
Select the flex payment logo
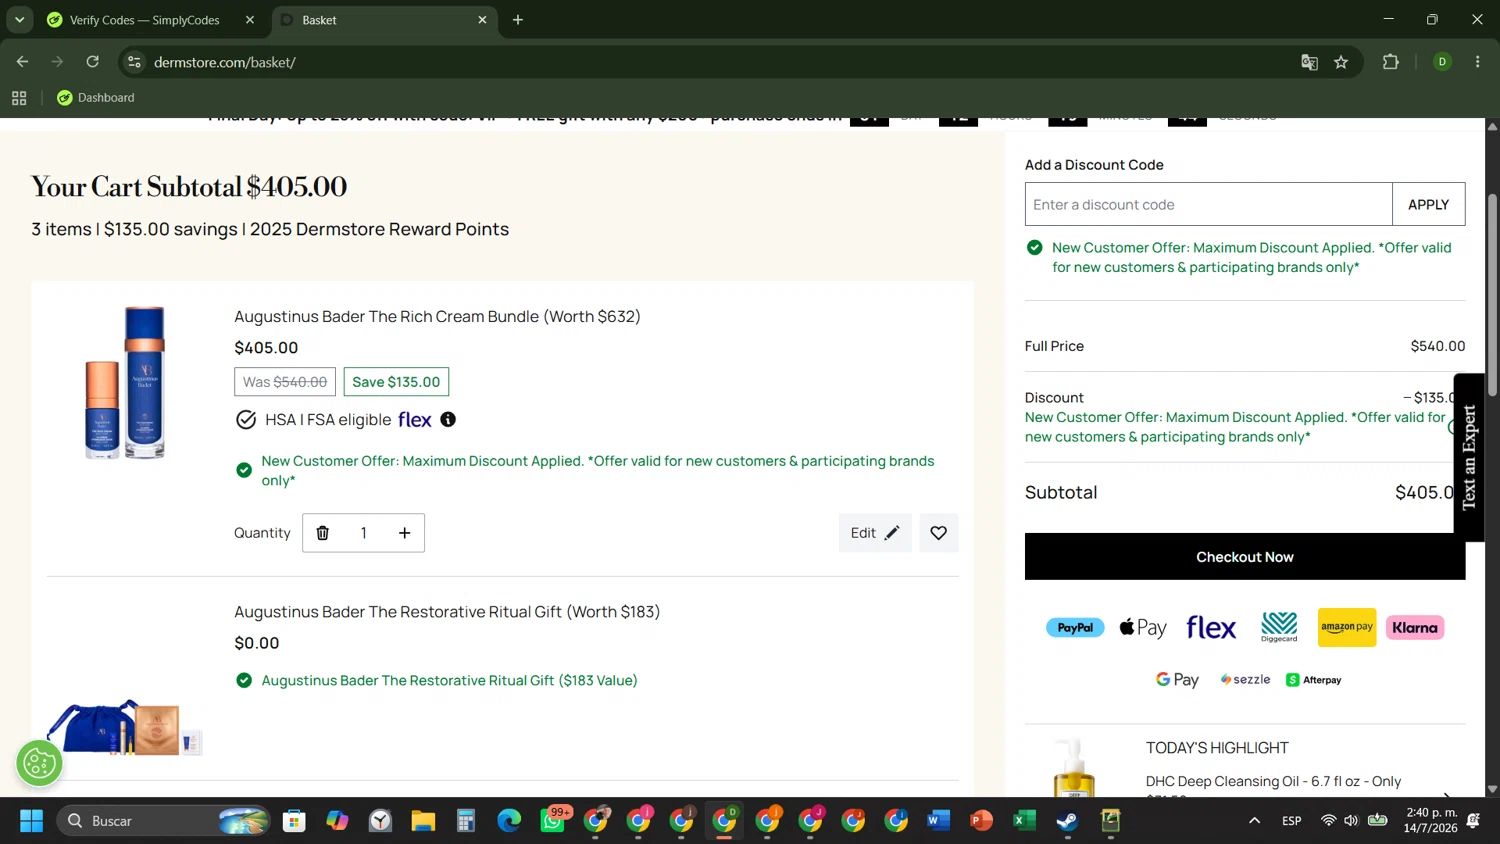[x=1211, y=628]
